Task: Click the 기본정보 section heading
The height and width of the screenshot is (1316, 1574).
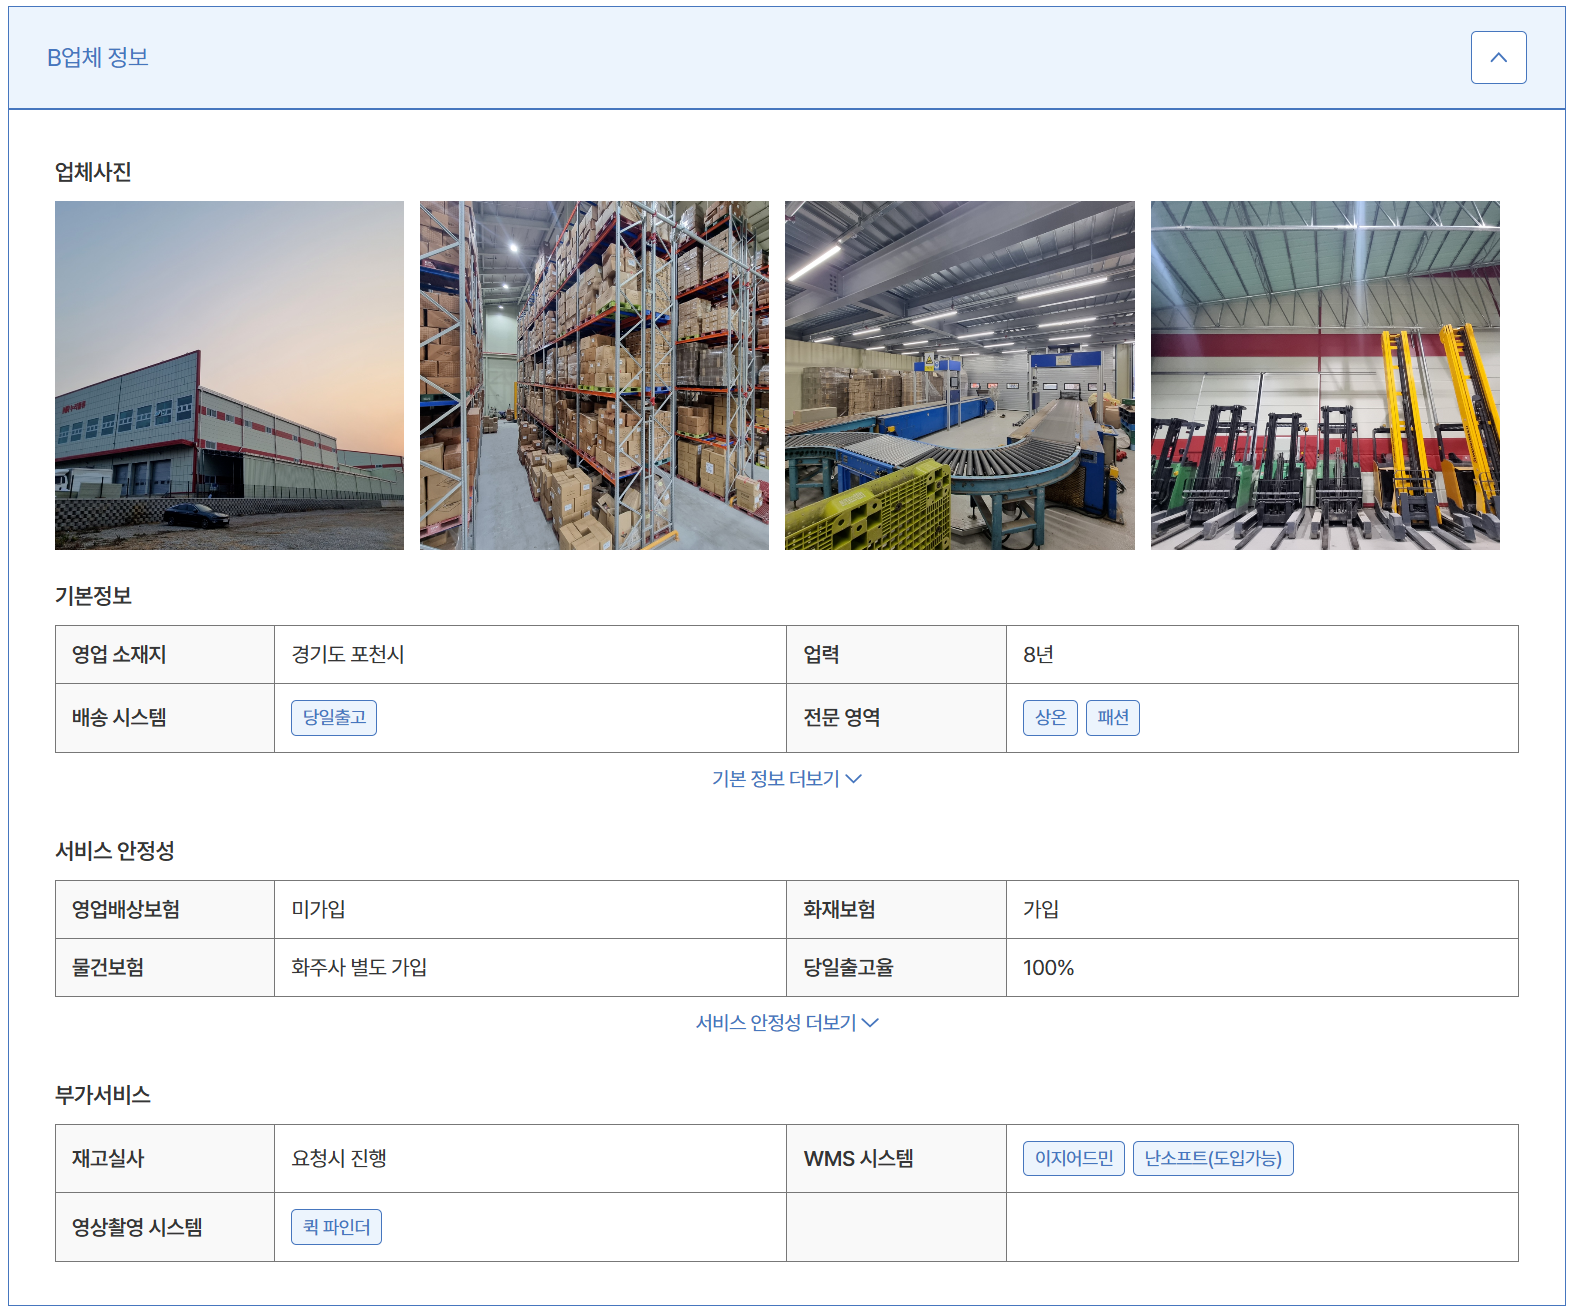Action: pyautogui.click(x=93, y=596)
